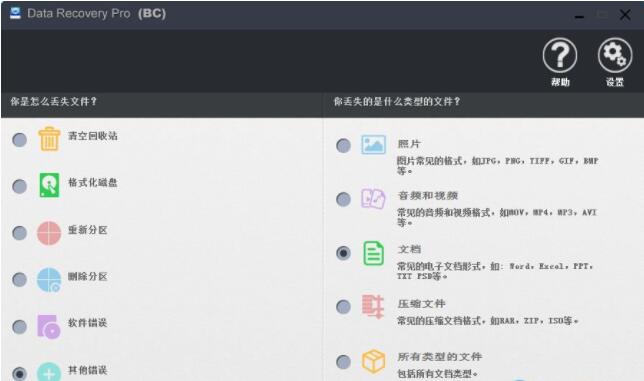Open the 帮助 help question-mark icon
The height and width of the screenshot is (381, 644).
[560, 55]
